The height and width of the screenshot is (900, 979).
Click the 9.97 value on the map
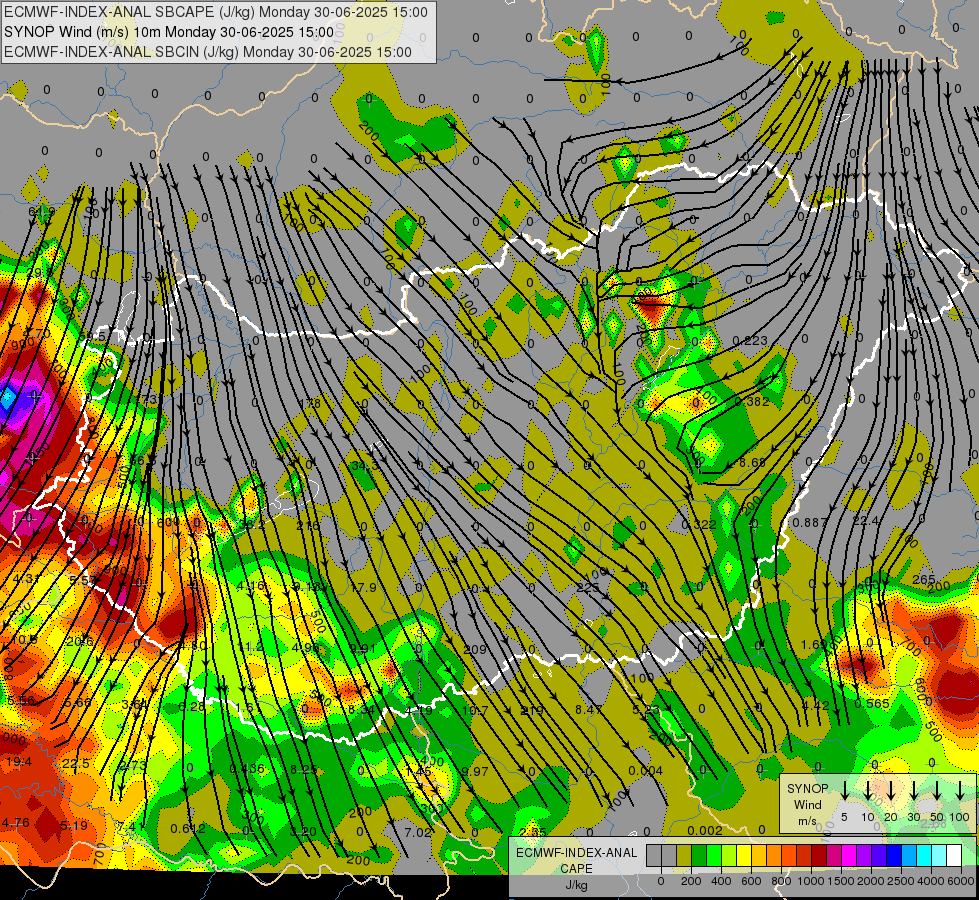coord(475,771)
